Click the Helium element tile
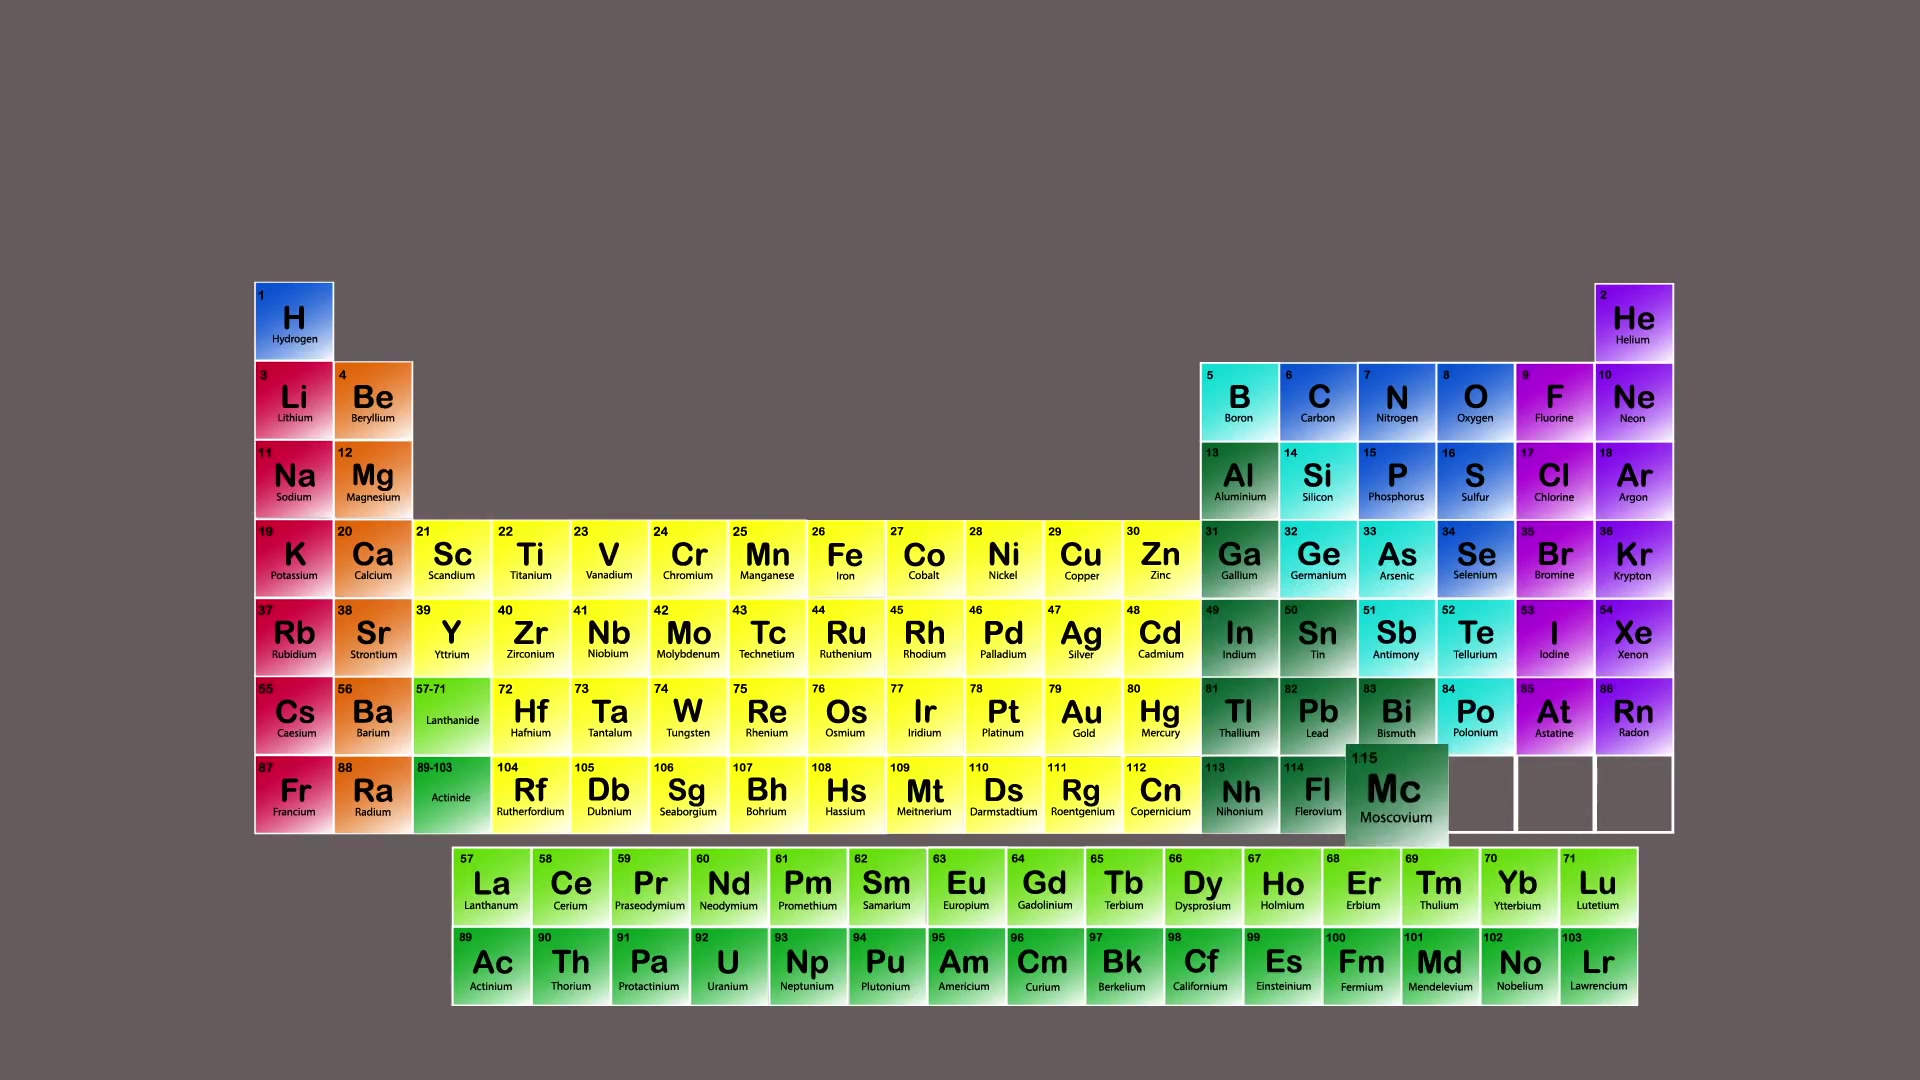The width and height of the screenshot is (1920, 1080). pyautogui.click(x=1633, y=322)
